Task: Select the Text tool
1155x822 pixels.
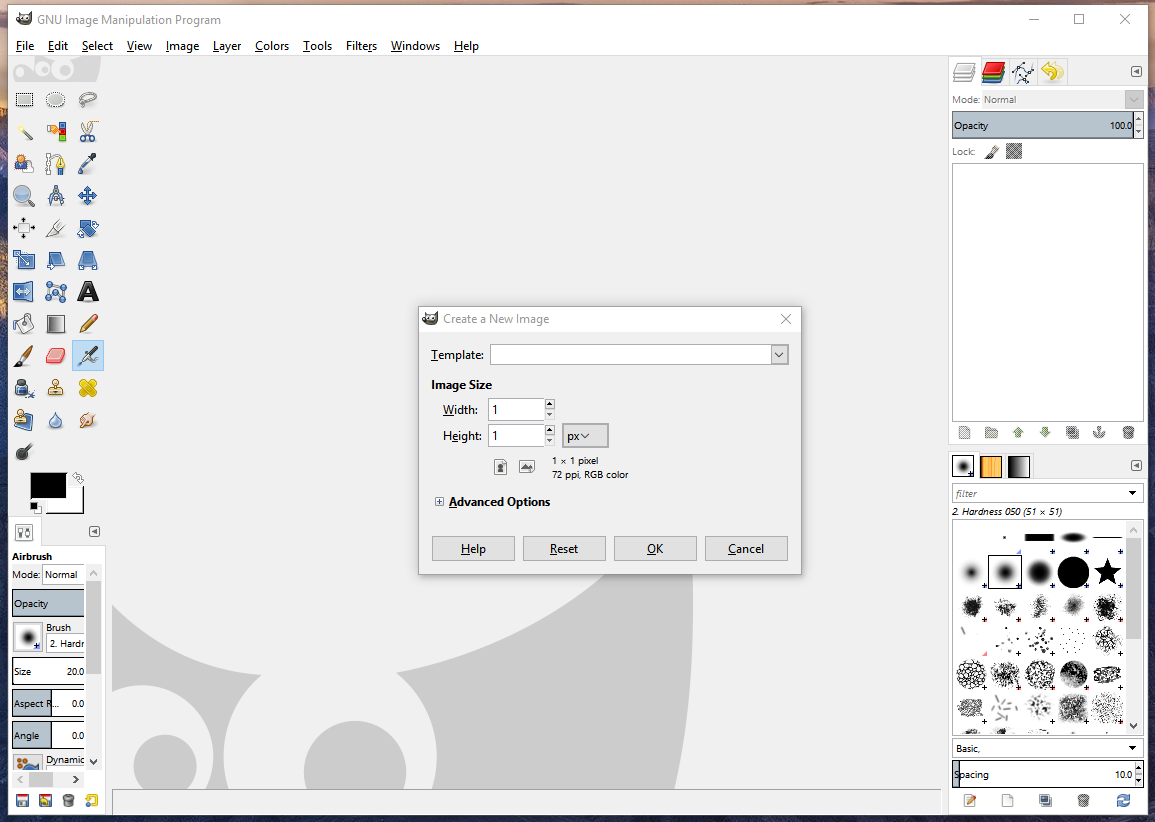Action: click(x=88, y=292)
